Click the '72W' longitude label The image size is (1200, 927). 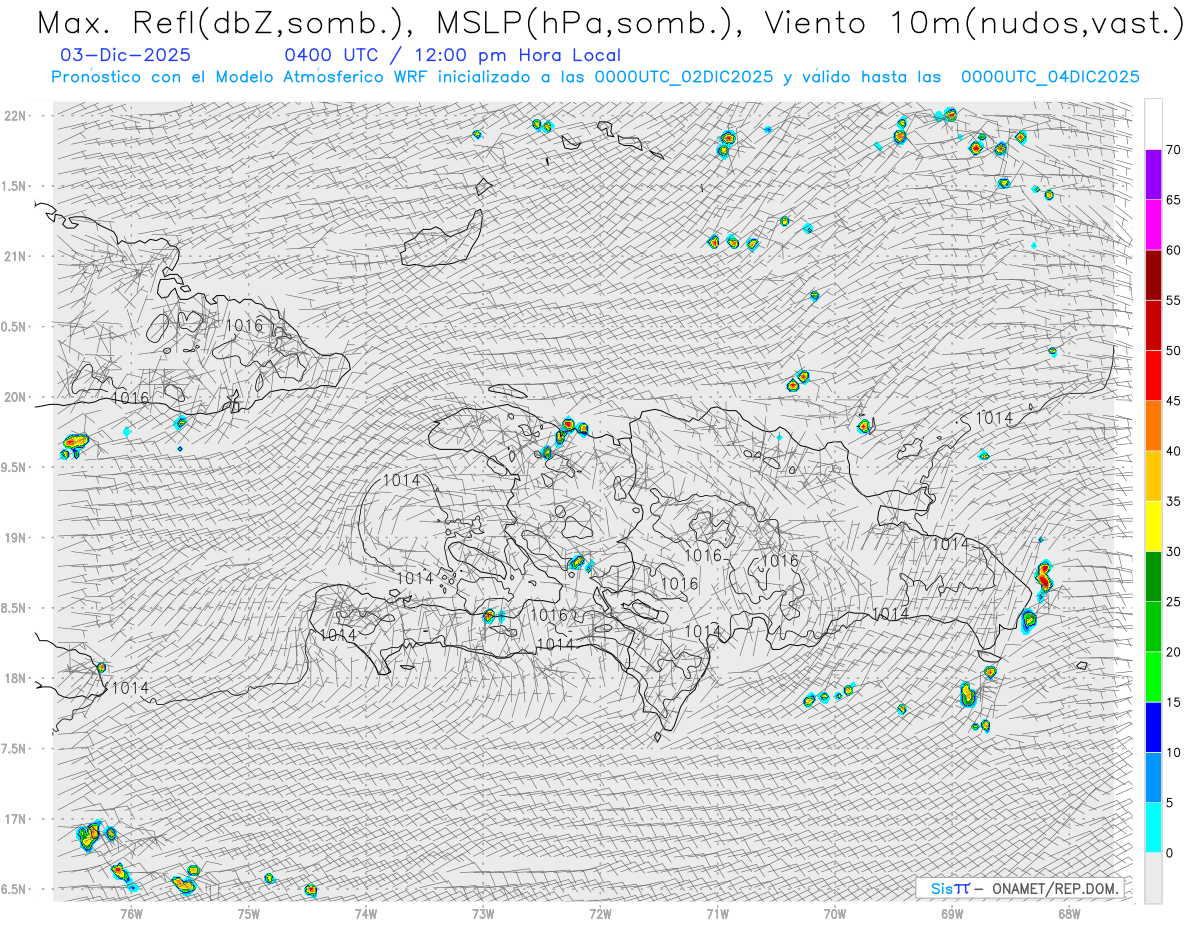coord(600,913)
